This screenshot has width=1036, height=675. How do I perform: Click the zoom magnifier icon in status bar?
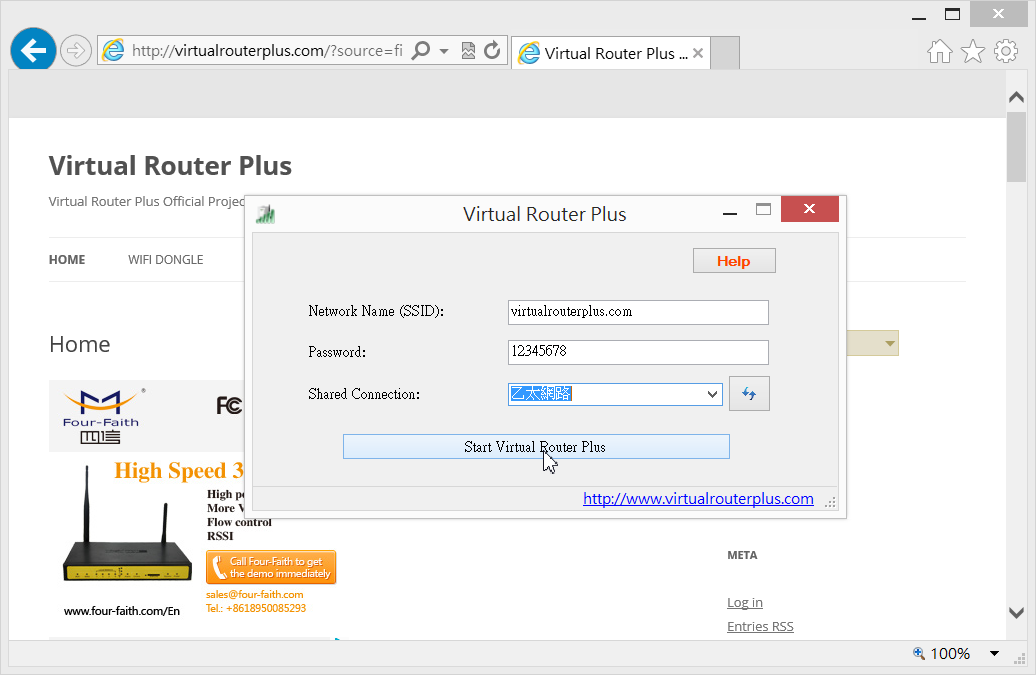[918, 653]
